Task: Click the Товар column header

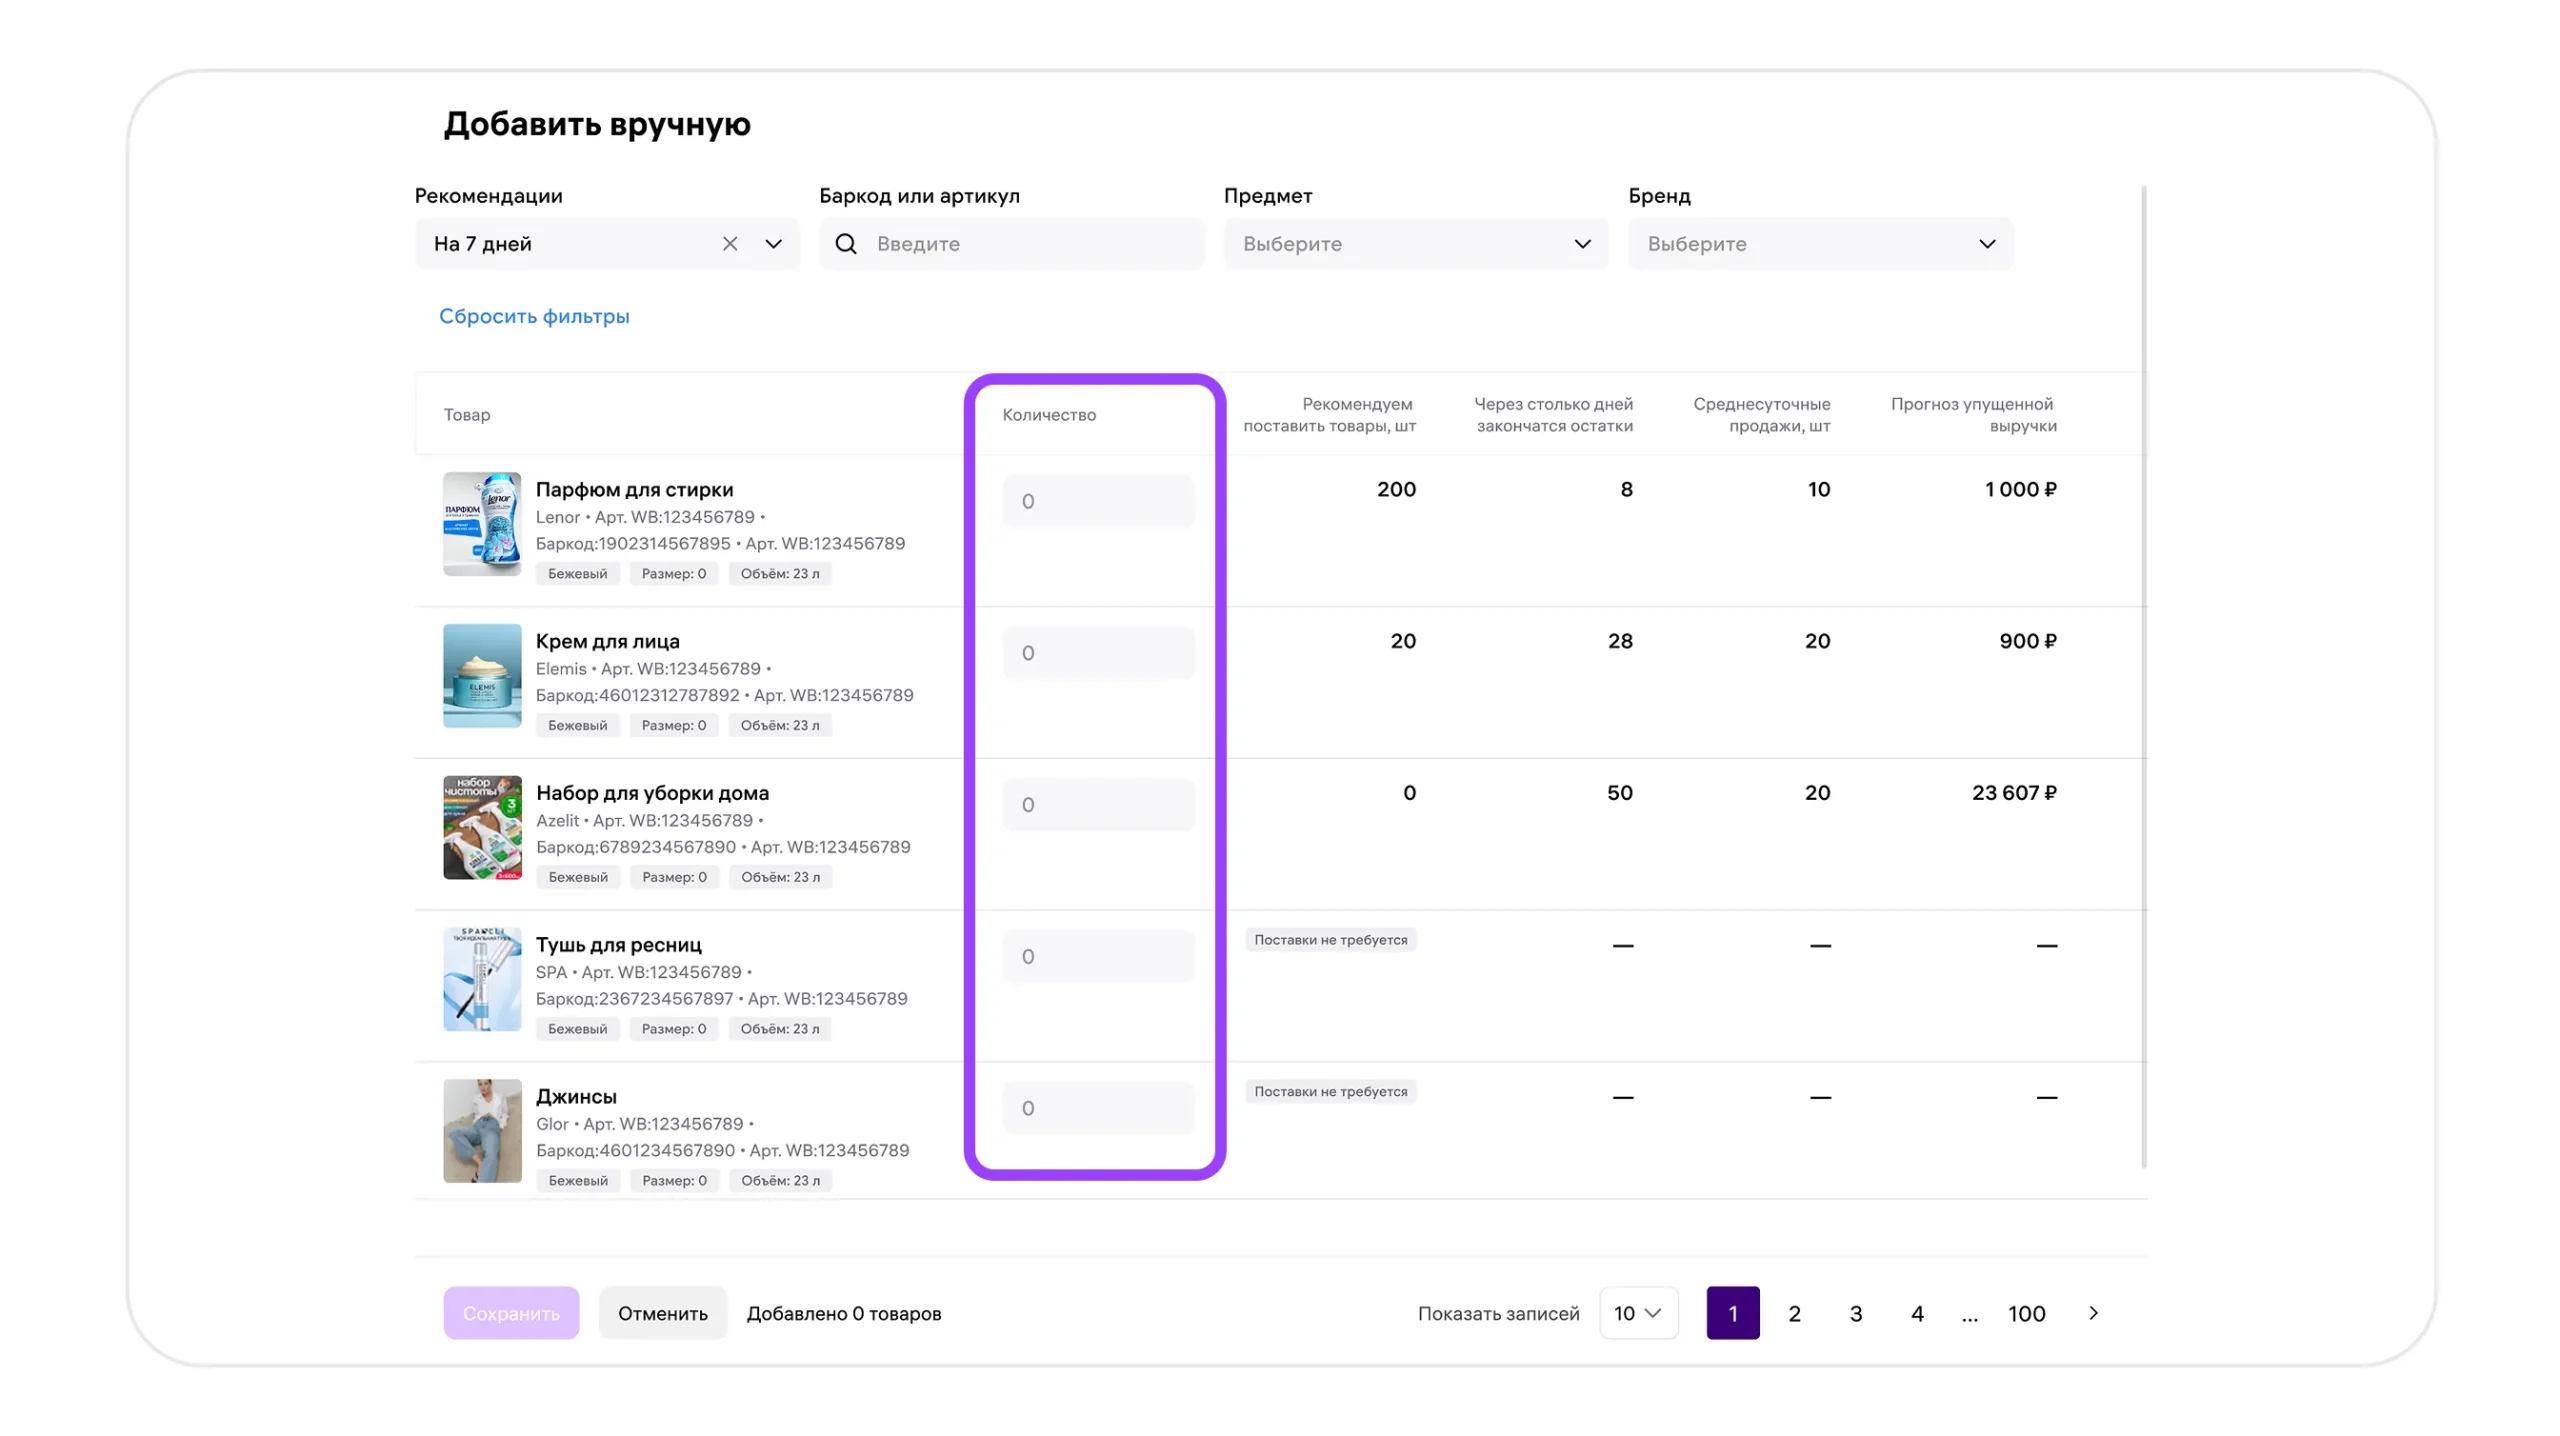Action: [466, 415]
